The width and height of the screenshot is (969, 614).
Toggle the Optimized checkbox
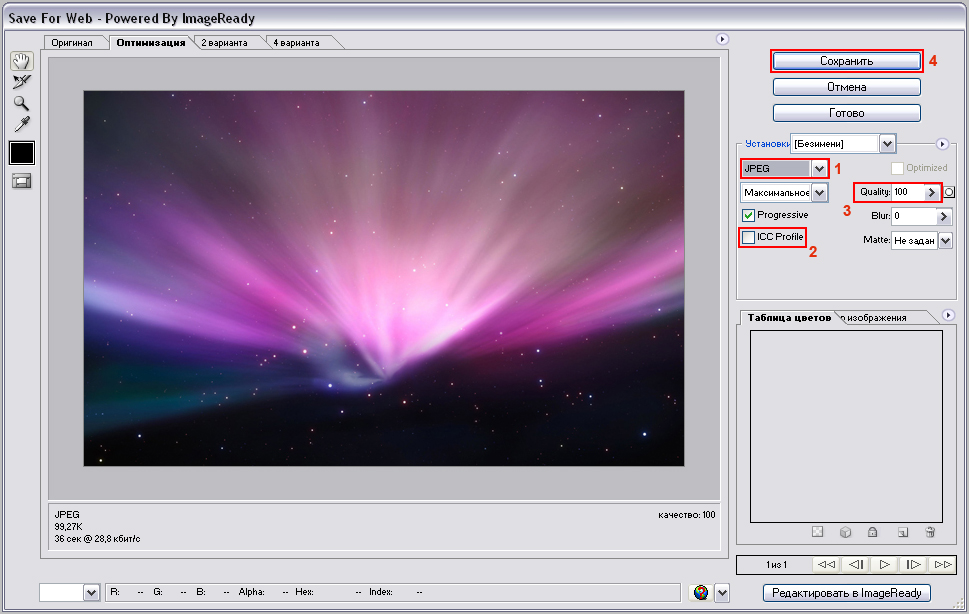point(897,168)
